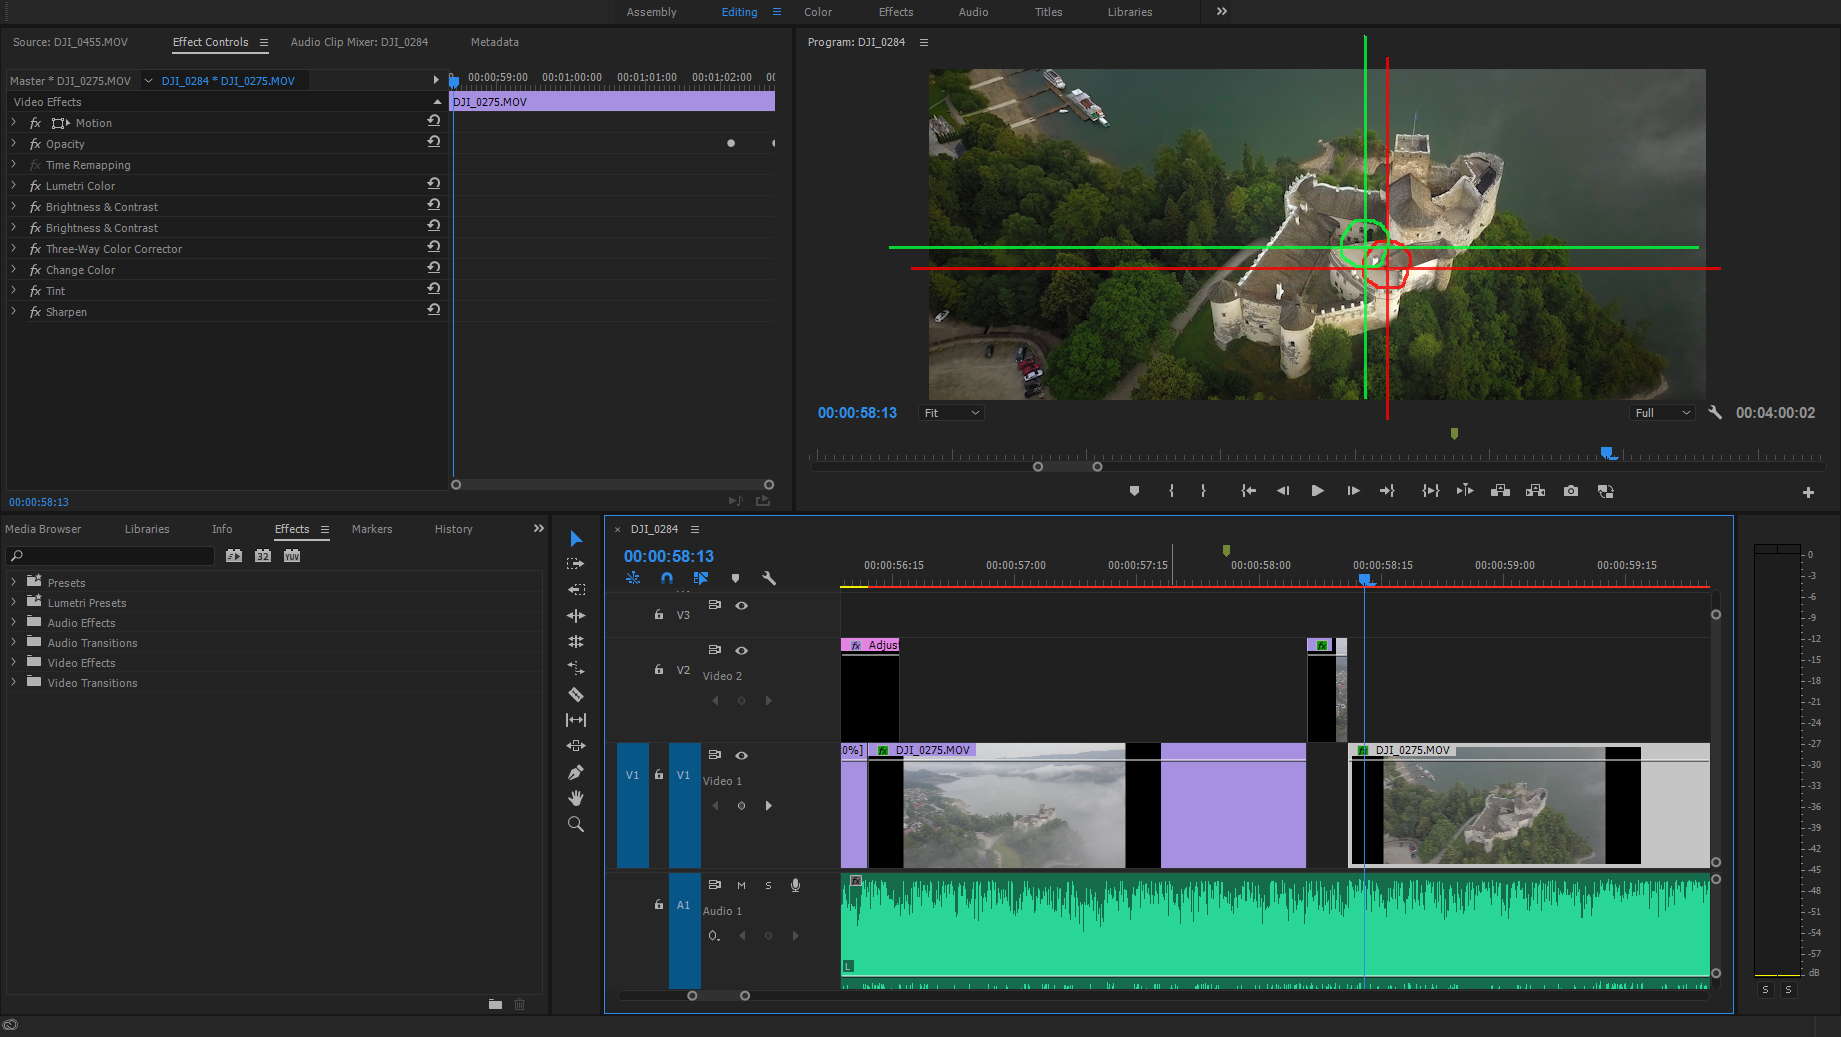Select the Selection tool arrow
The height and width of the screenshot is (1037, 1841).
point(576,538)
